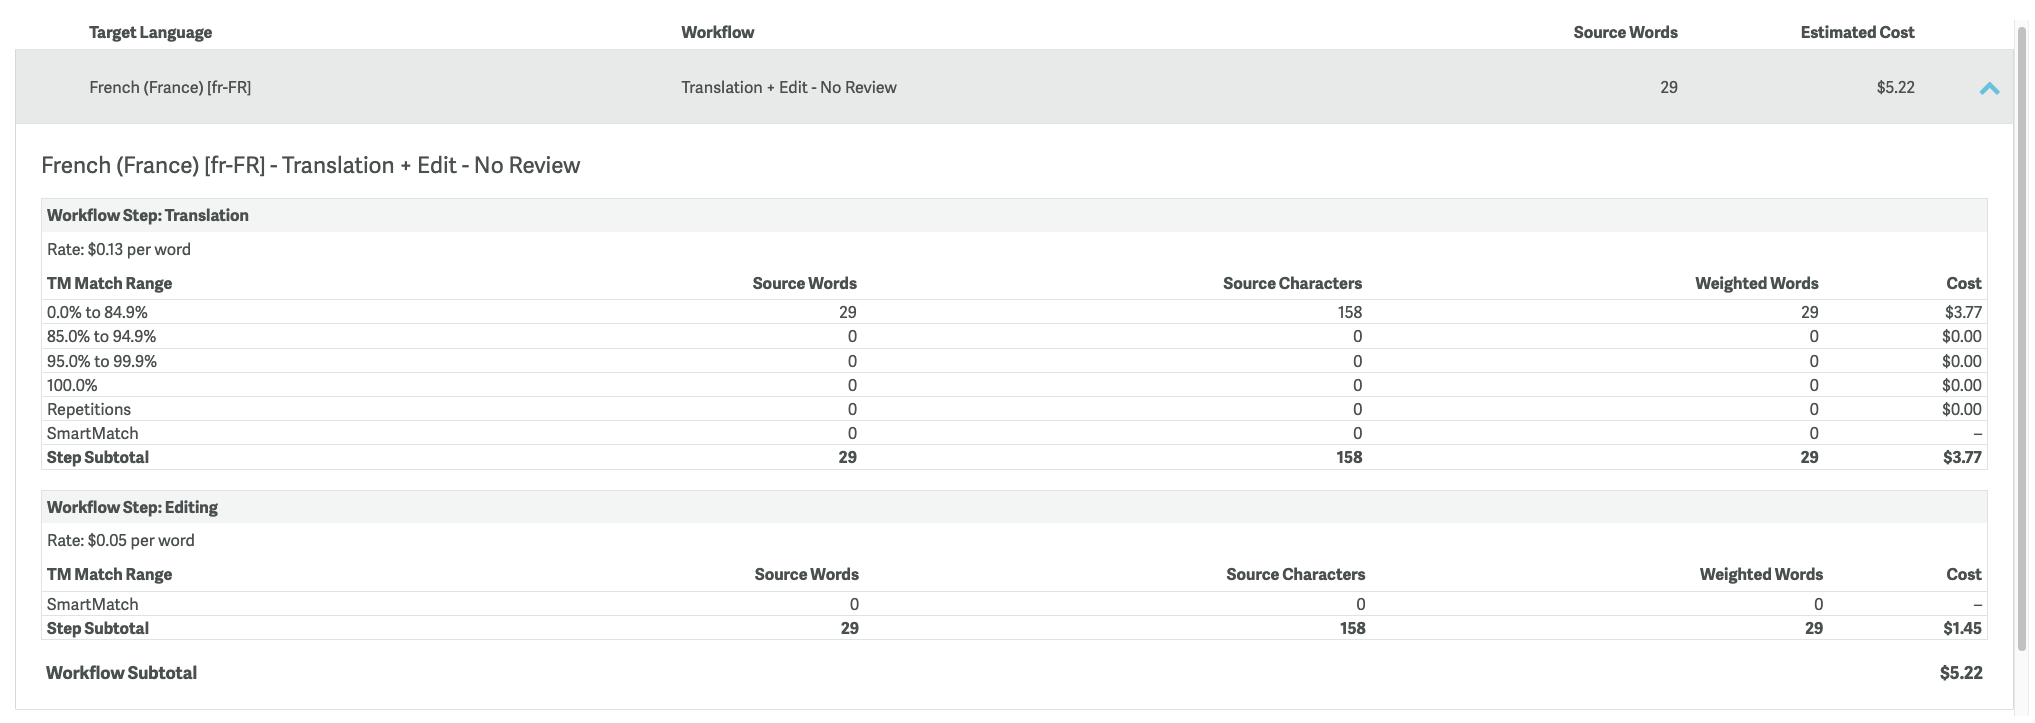Image resolution: width=2035 pixels, height=723 pixels.
Task: Click the $0.00 cost in the 85.0% to 94.9% row
Action: [1961, 336]
